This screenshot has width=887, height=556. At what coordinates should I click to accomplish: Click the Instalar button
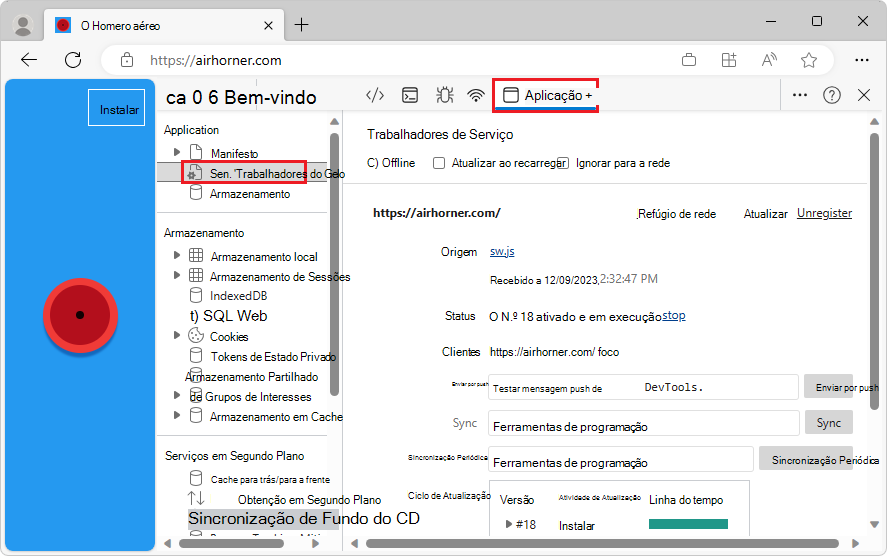(117, 107)
